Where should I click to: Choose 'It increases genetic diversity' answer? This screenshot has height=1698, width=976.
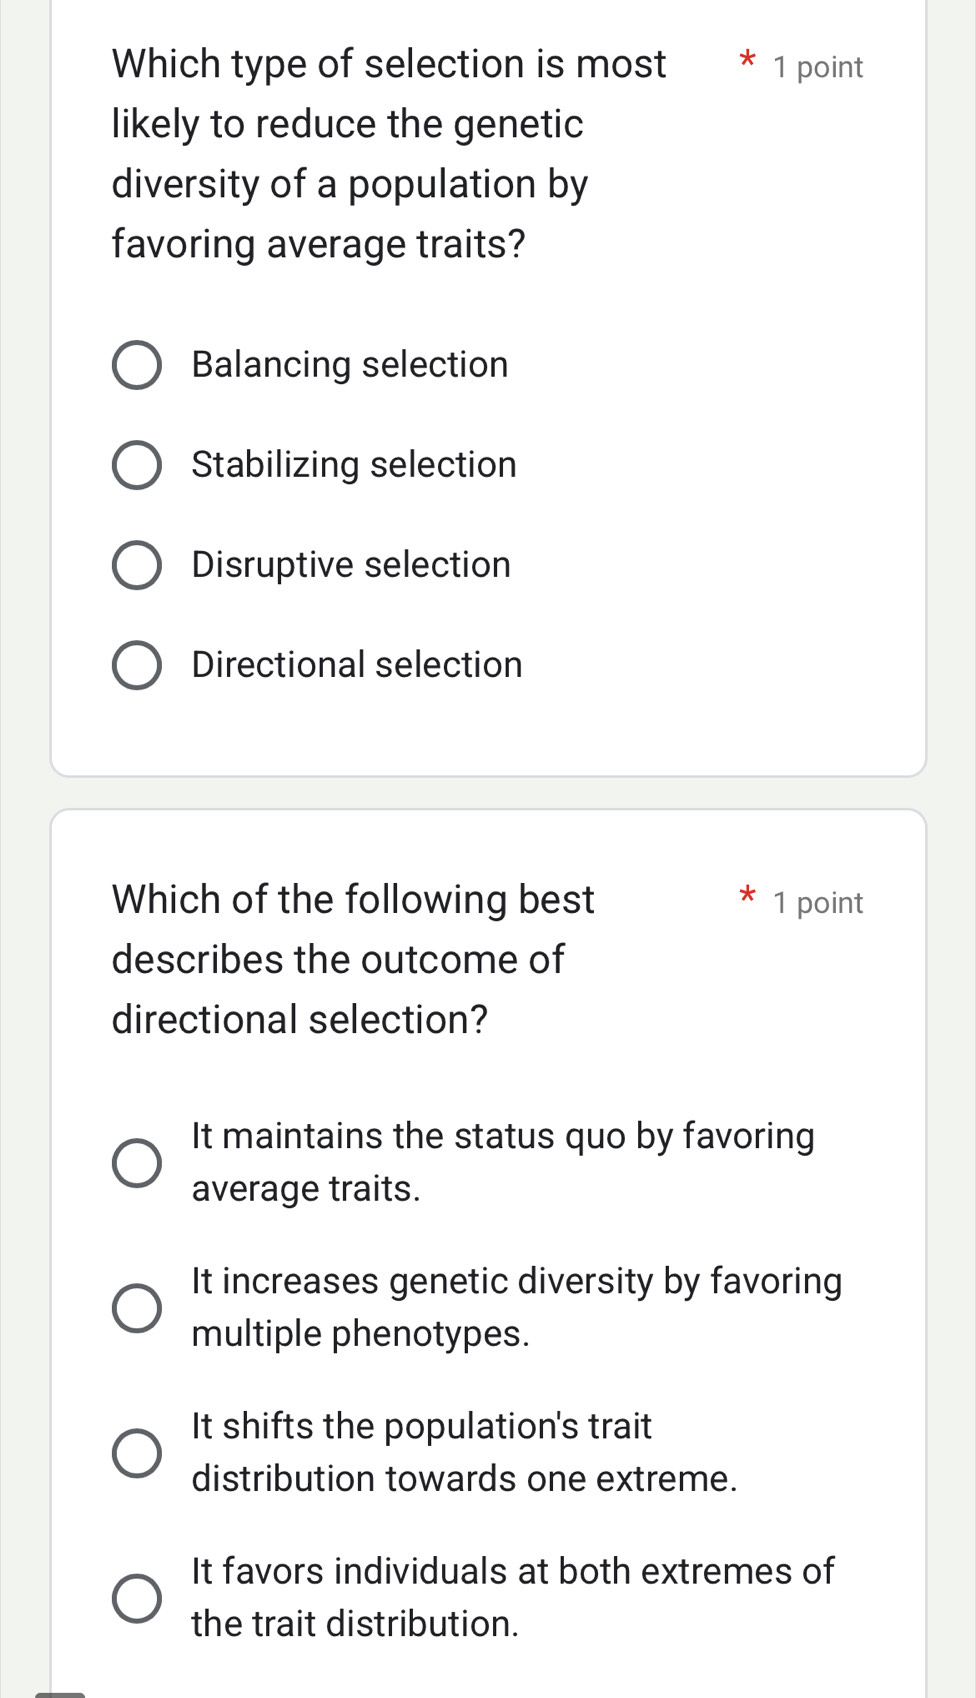click(x=136, y=1307)
